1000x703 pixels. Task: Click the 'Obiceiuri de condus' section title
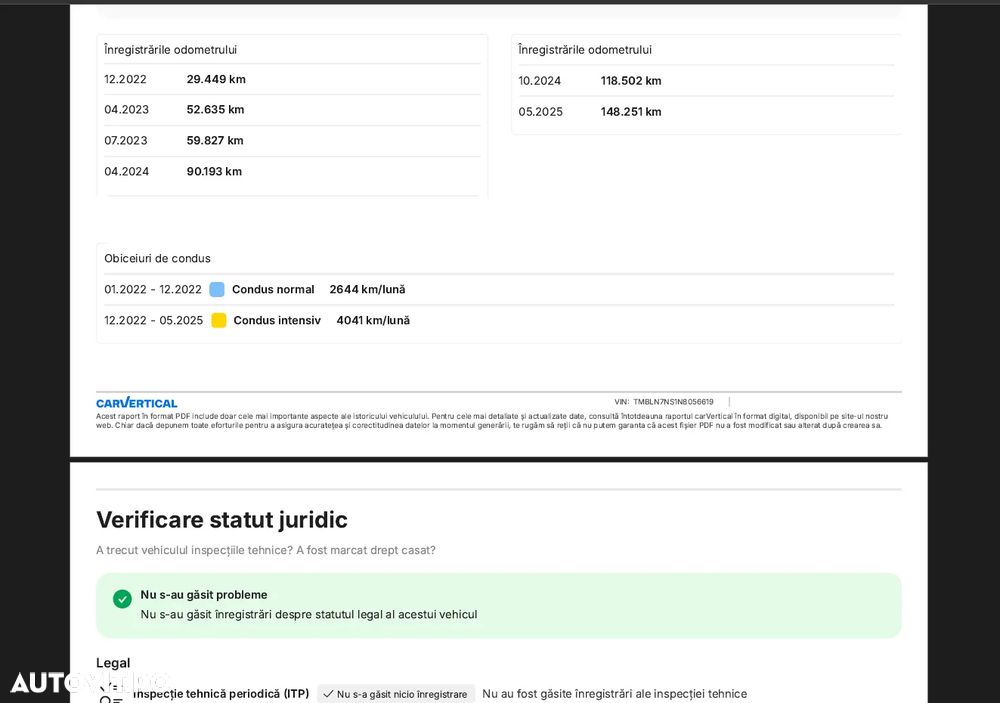tap(157, 258)
